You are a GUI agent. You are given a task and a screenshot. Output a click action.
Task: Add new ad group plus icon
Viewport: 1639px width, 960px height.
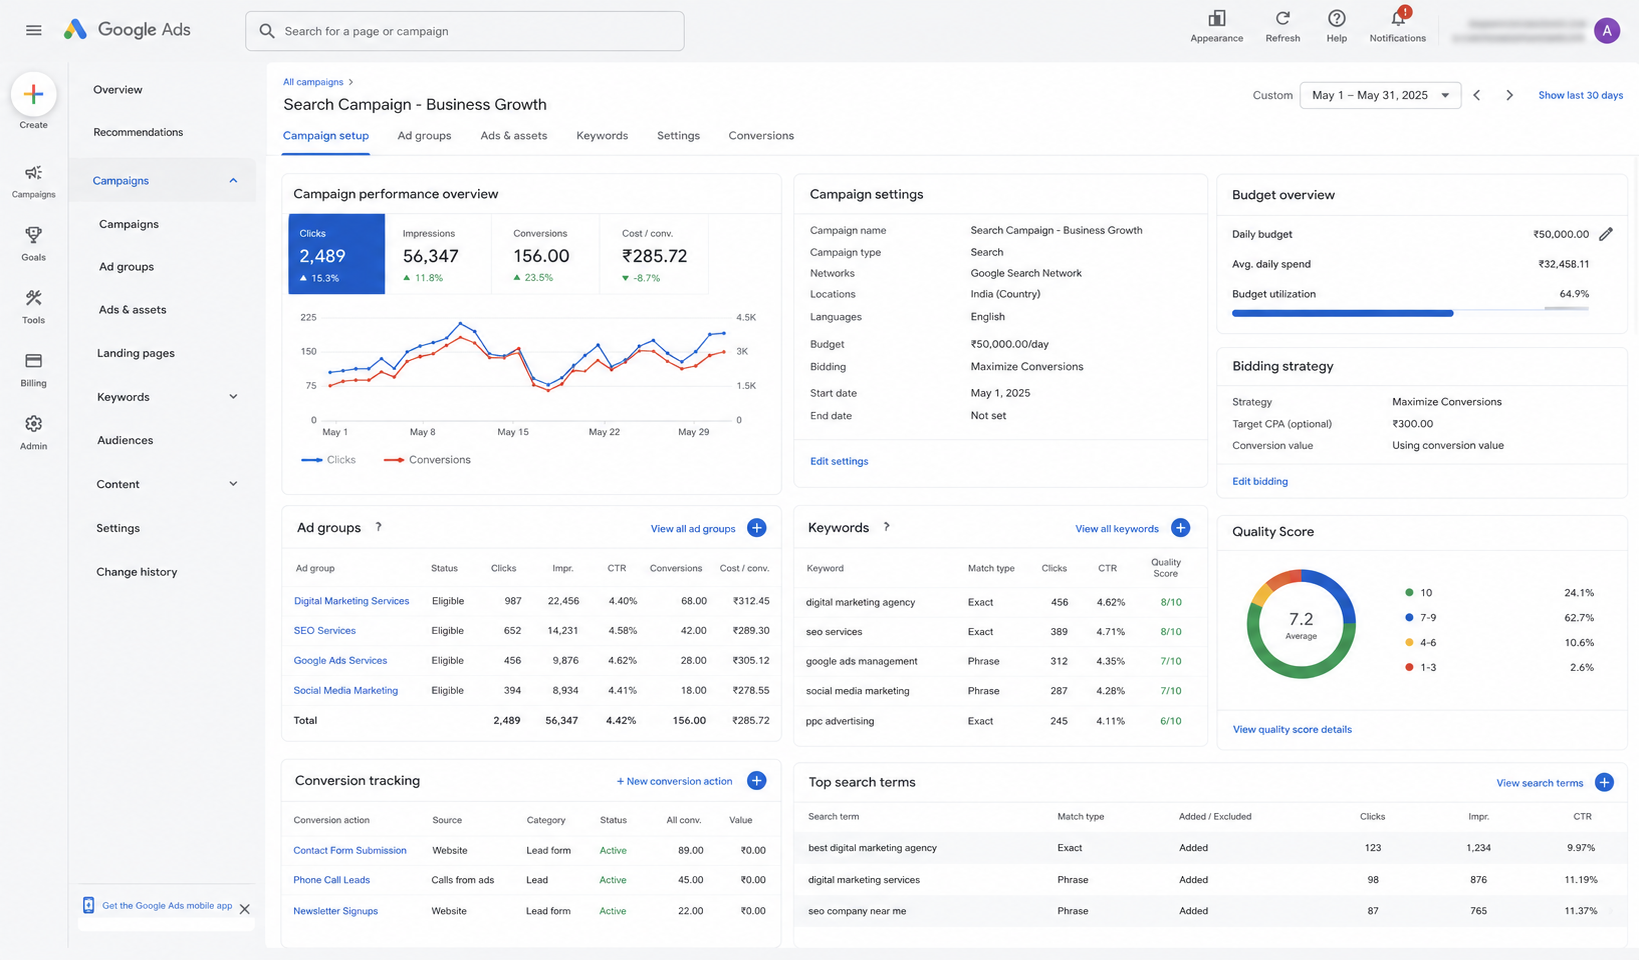pyautogui.click(x=756, y=528)
